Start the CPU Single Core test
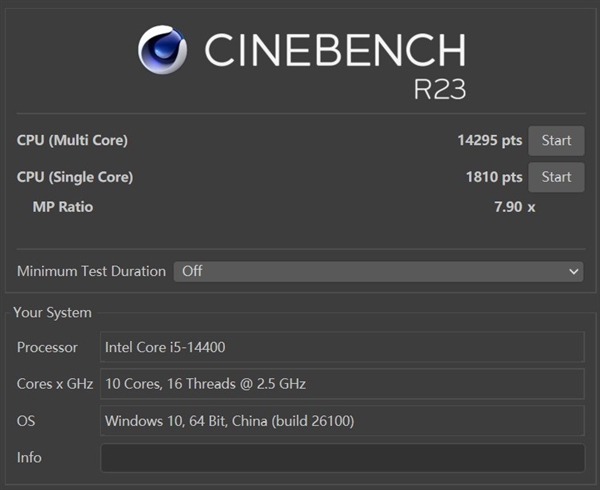The width and height of the screenshot is (600, 490). click(556, 177)
